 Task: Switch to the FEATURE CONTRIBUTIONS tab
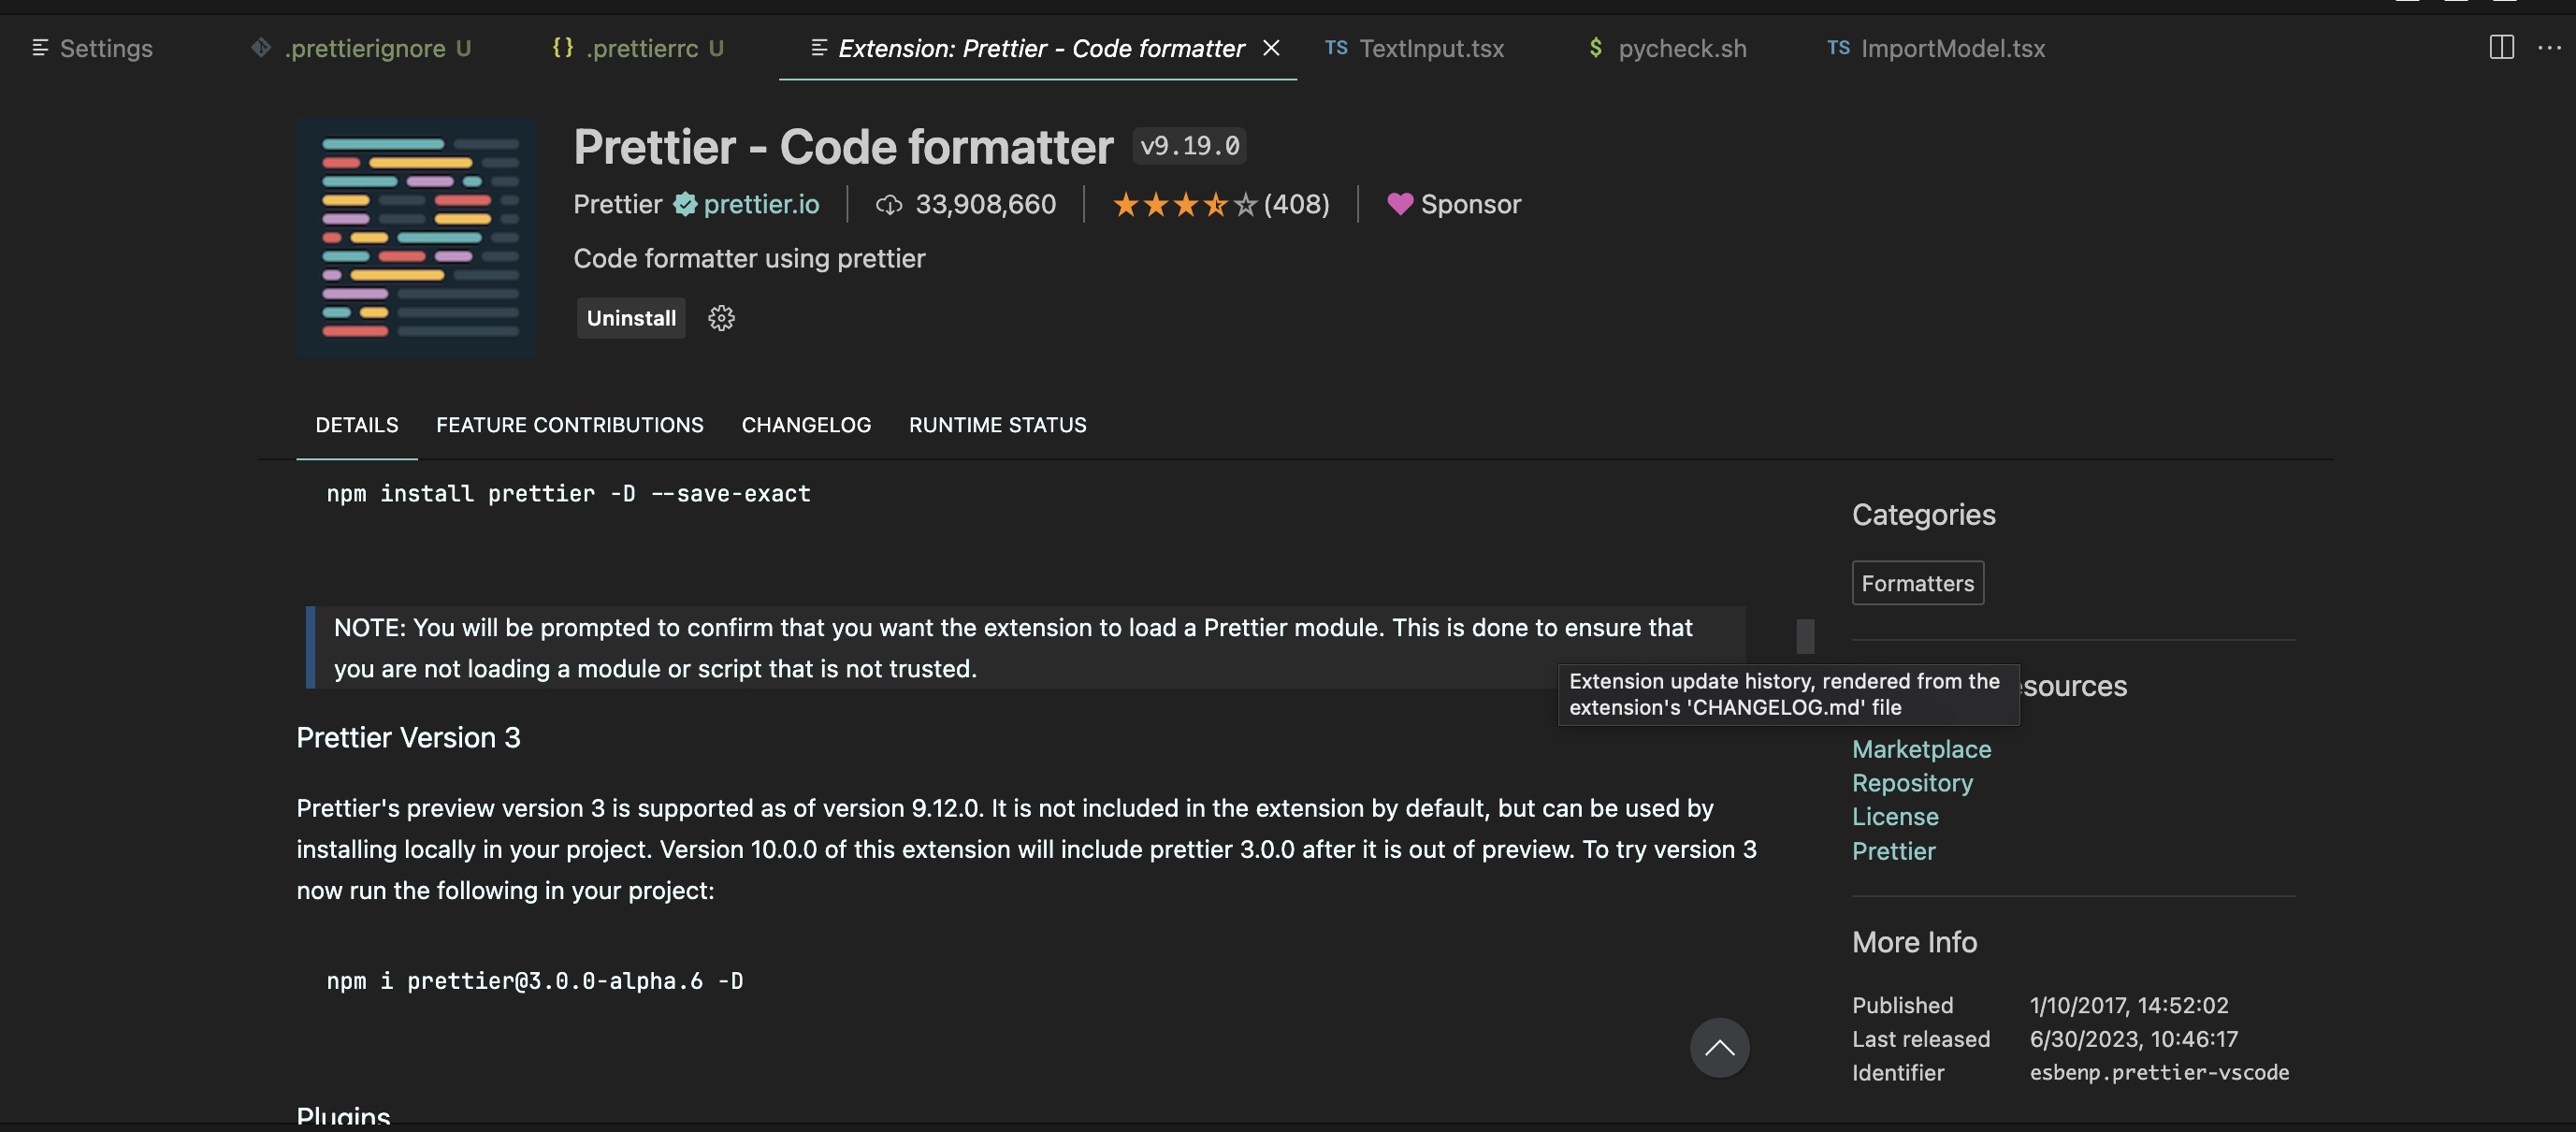coord(570,425)
